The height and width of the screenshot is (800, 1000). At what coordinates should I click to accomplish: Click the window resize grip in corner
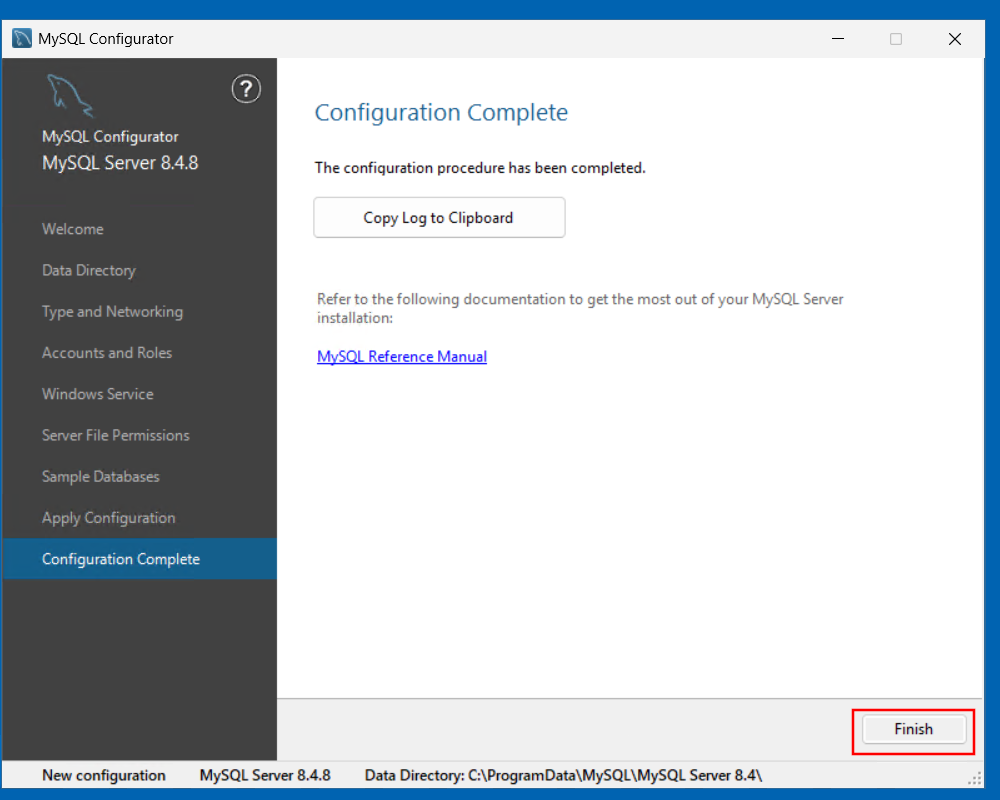coord(974,778)
